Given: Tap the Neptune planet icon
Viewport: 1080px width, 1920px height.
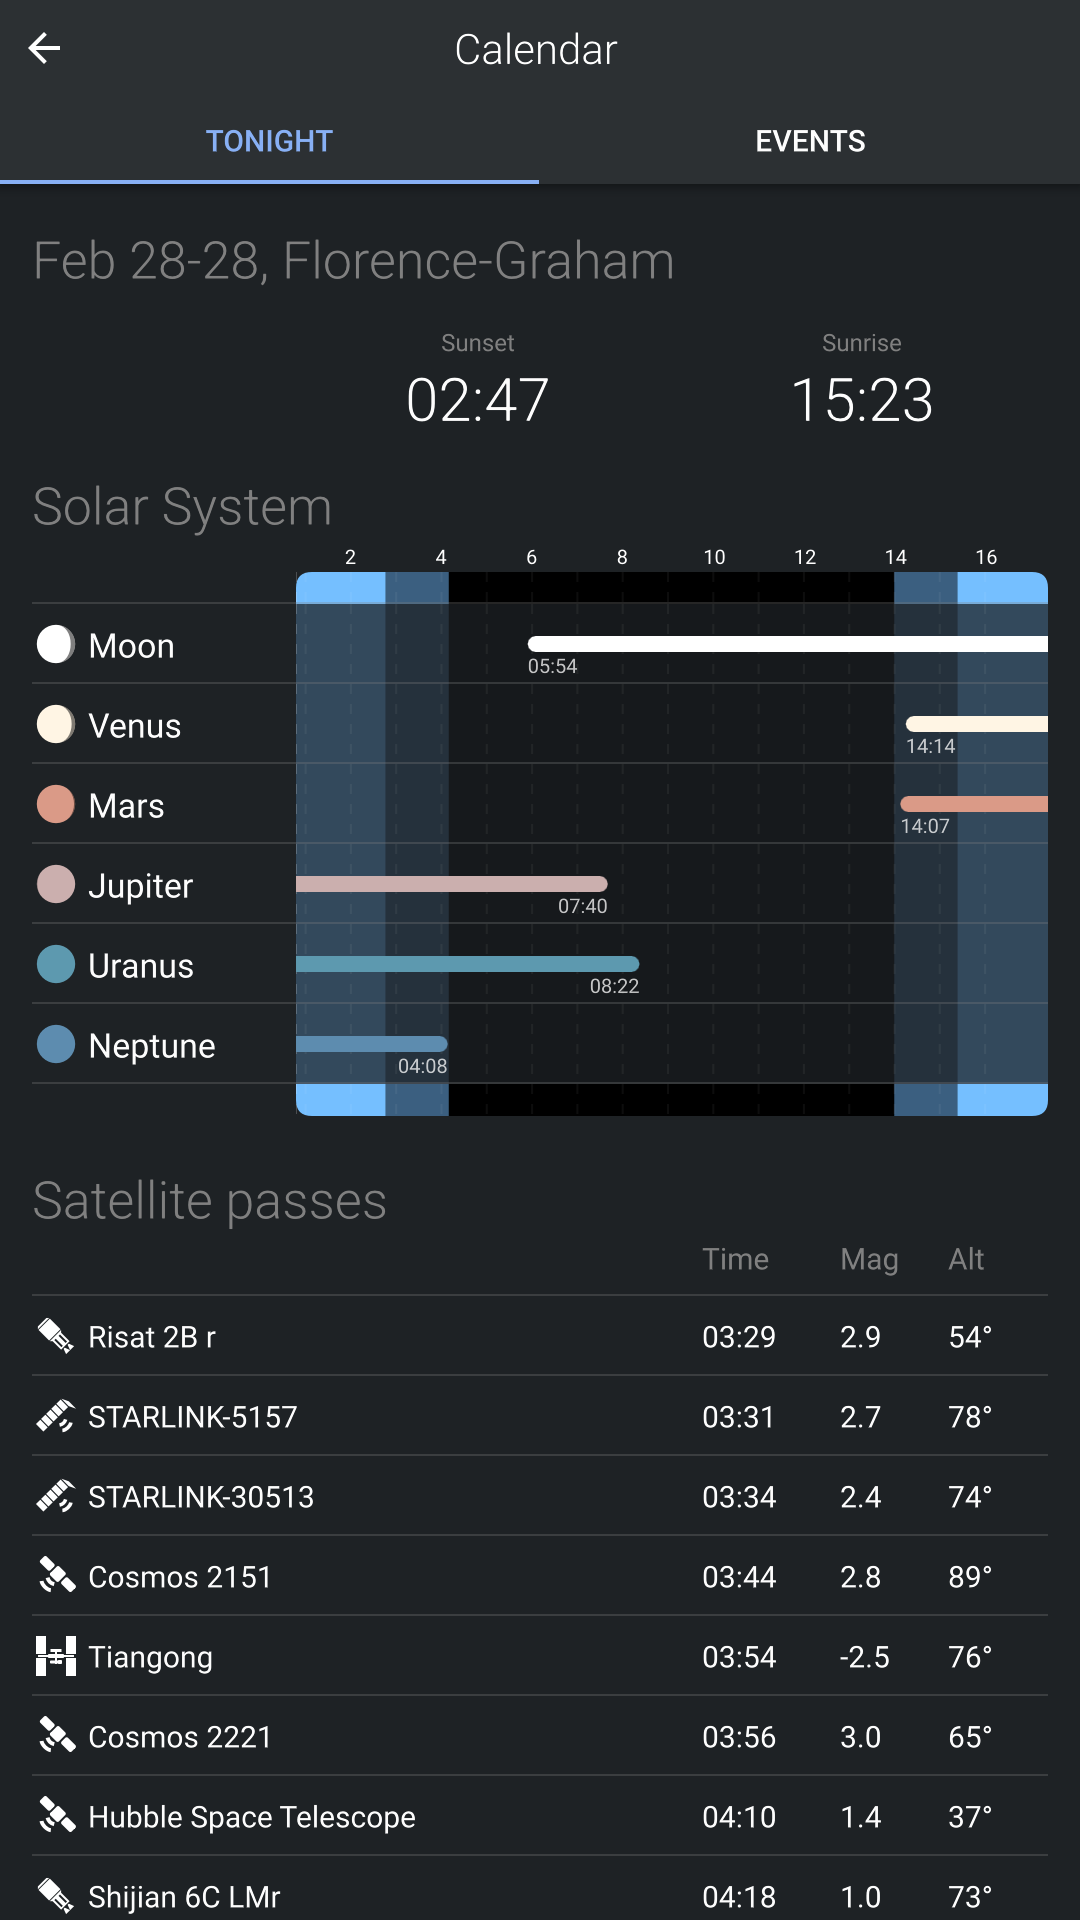Looking at the screenshot, I should (56, 1045).
